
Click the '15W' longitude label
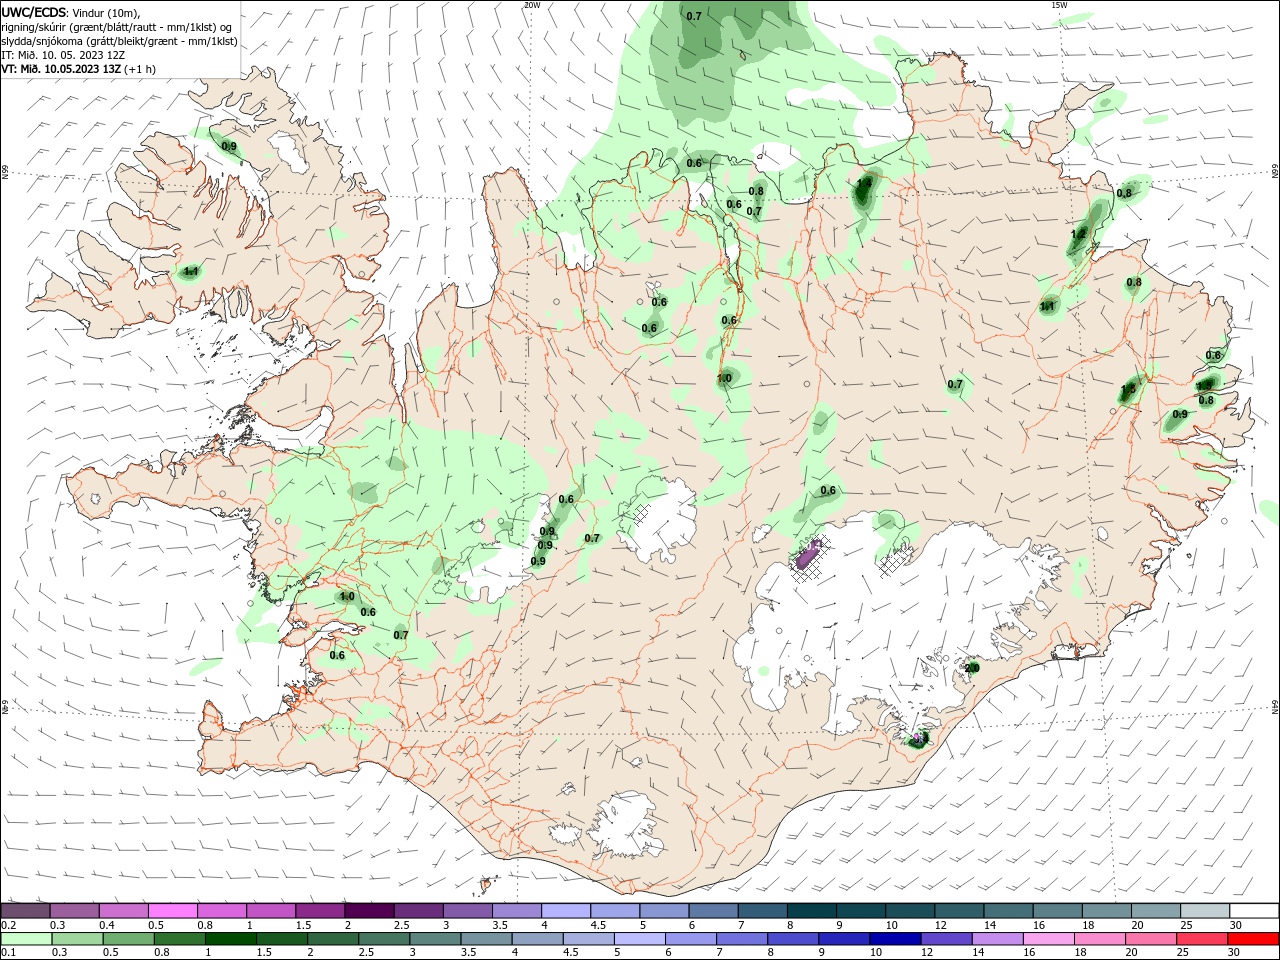1059,5
